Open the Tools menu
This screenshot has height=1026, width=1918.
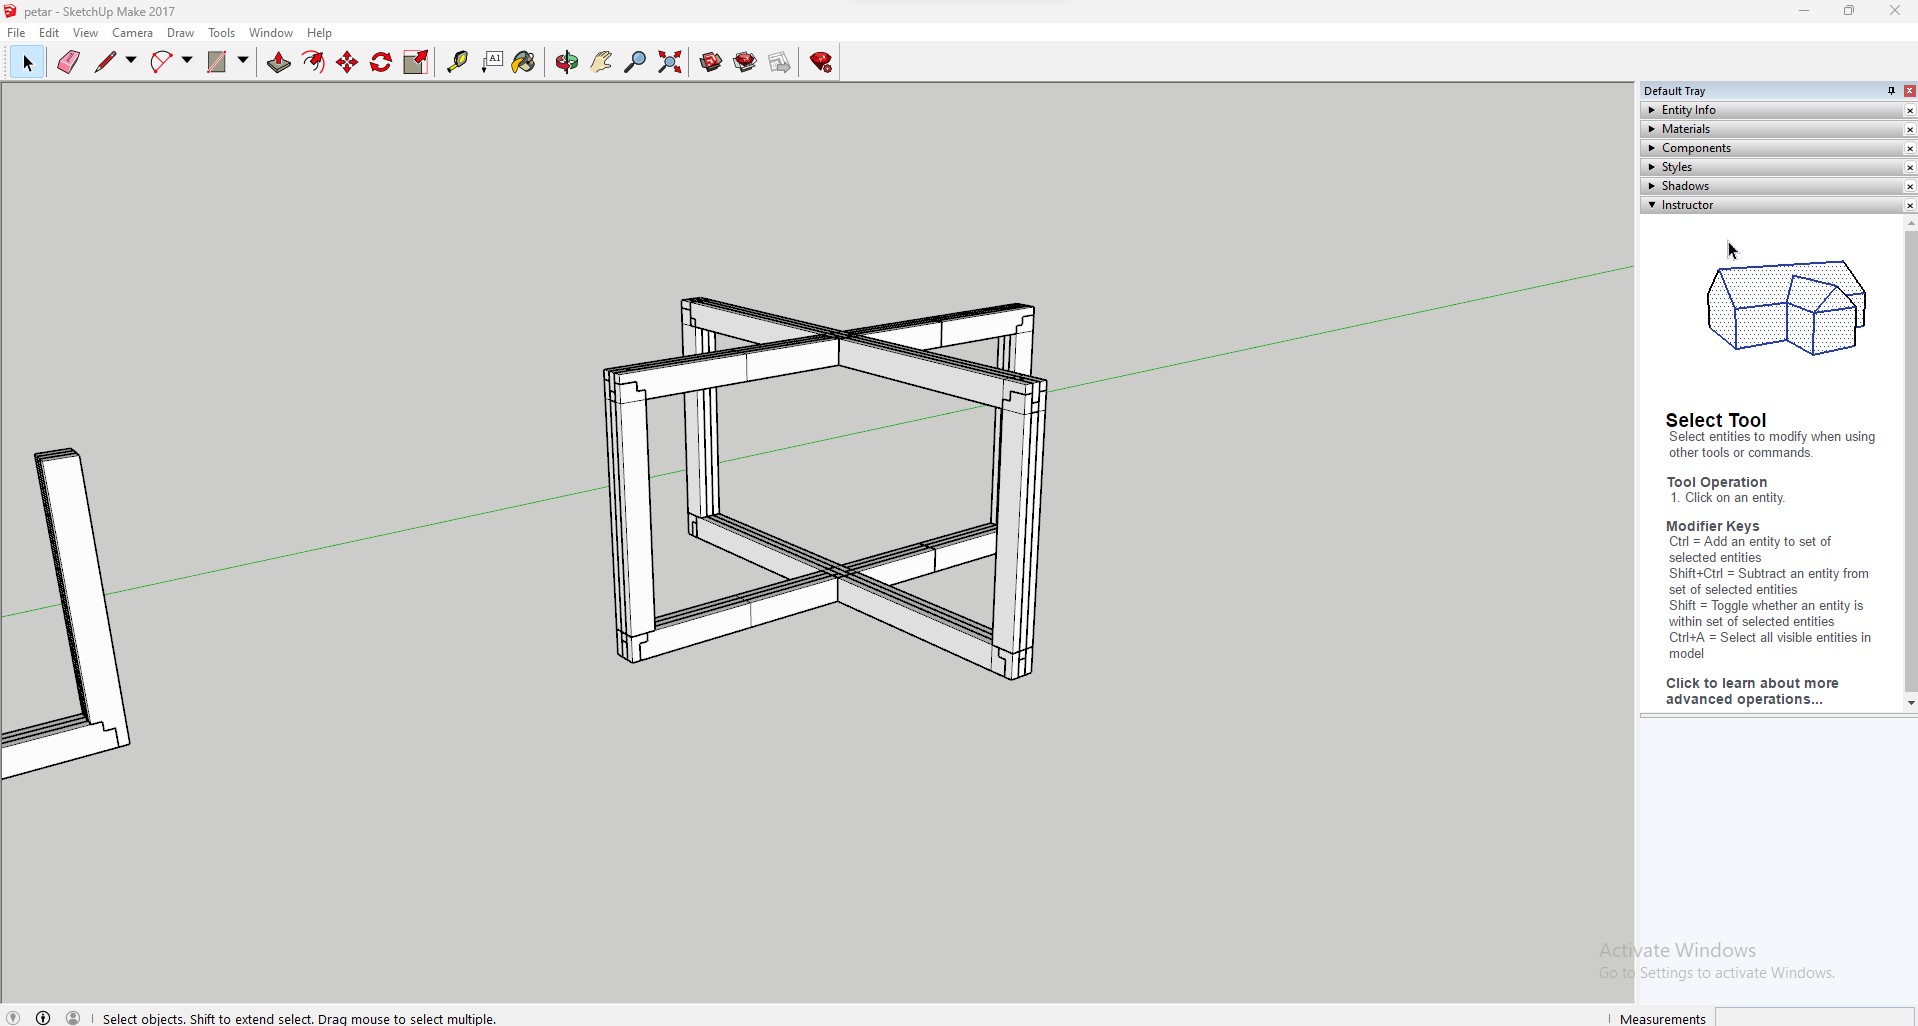point(222,33)
